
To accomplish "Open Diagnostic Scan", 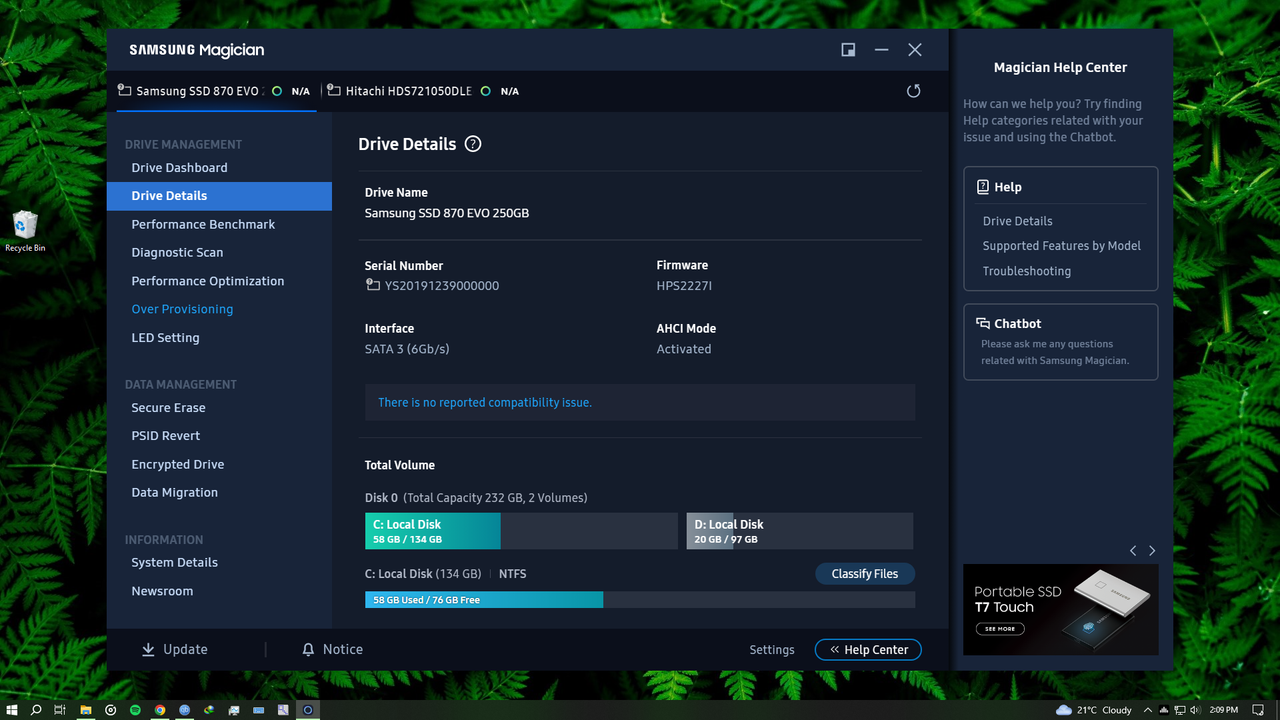I will pos(177,253).
